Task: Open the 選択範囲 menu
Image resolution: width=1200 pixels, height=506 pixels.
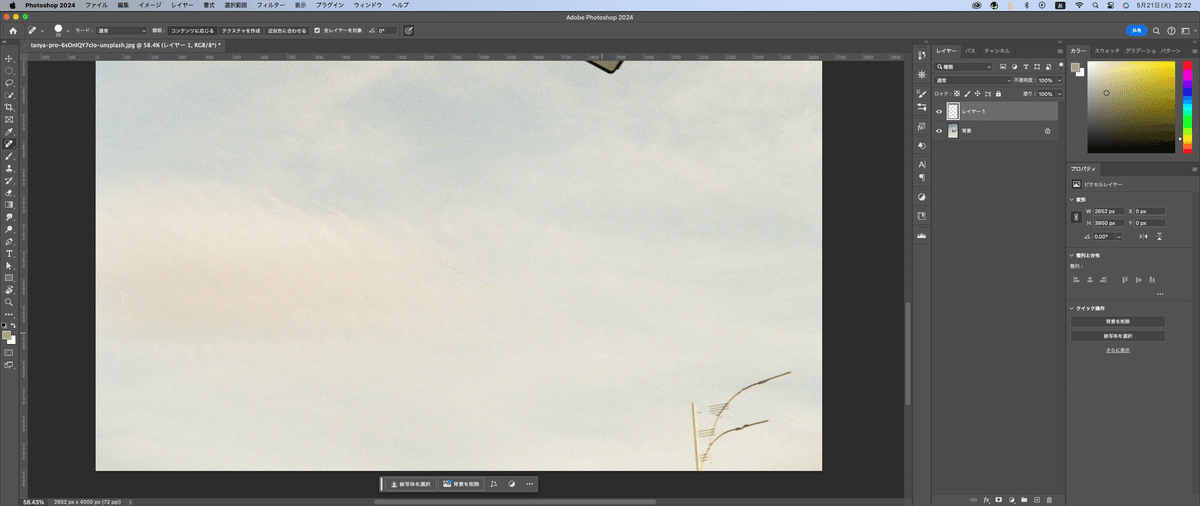Action: pos(235,5)
